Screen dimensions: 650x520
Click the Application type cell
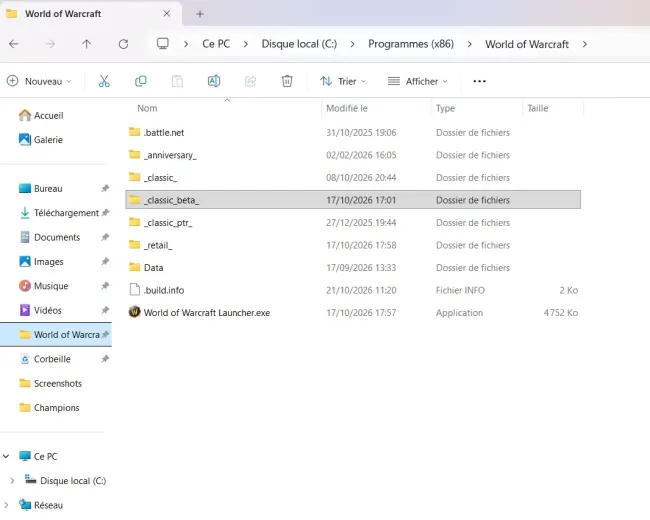[x=459, y=313]
